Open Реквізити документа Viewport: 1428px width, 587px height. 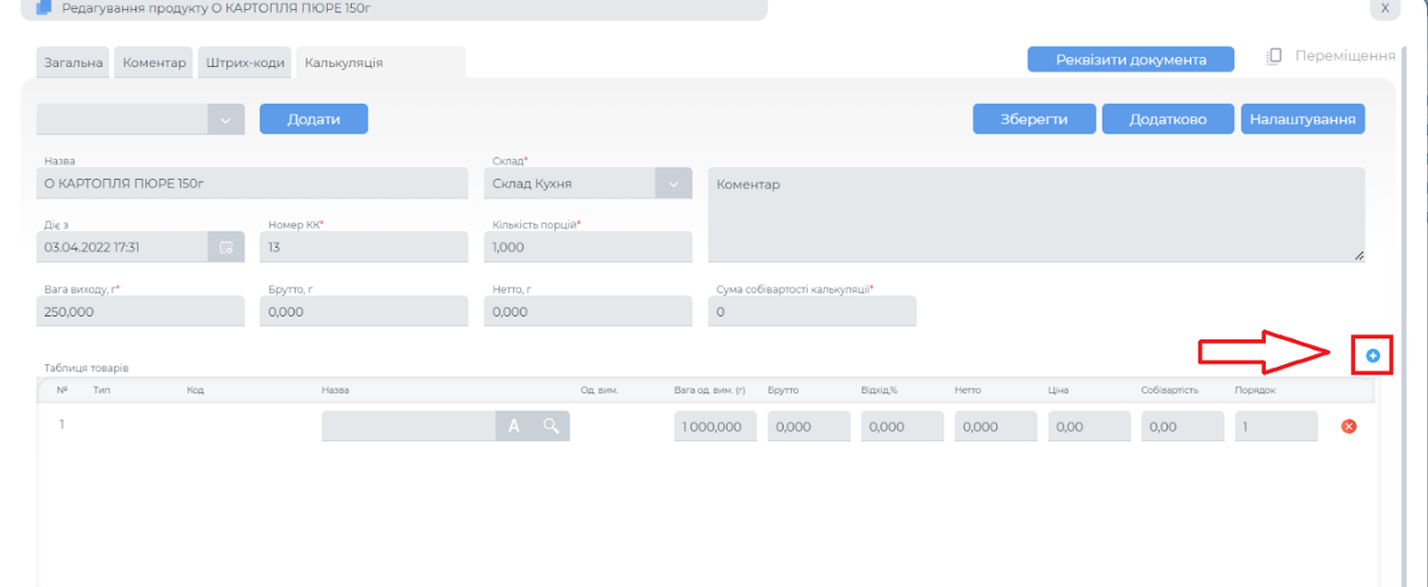tap(1130, 60)
